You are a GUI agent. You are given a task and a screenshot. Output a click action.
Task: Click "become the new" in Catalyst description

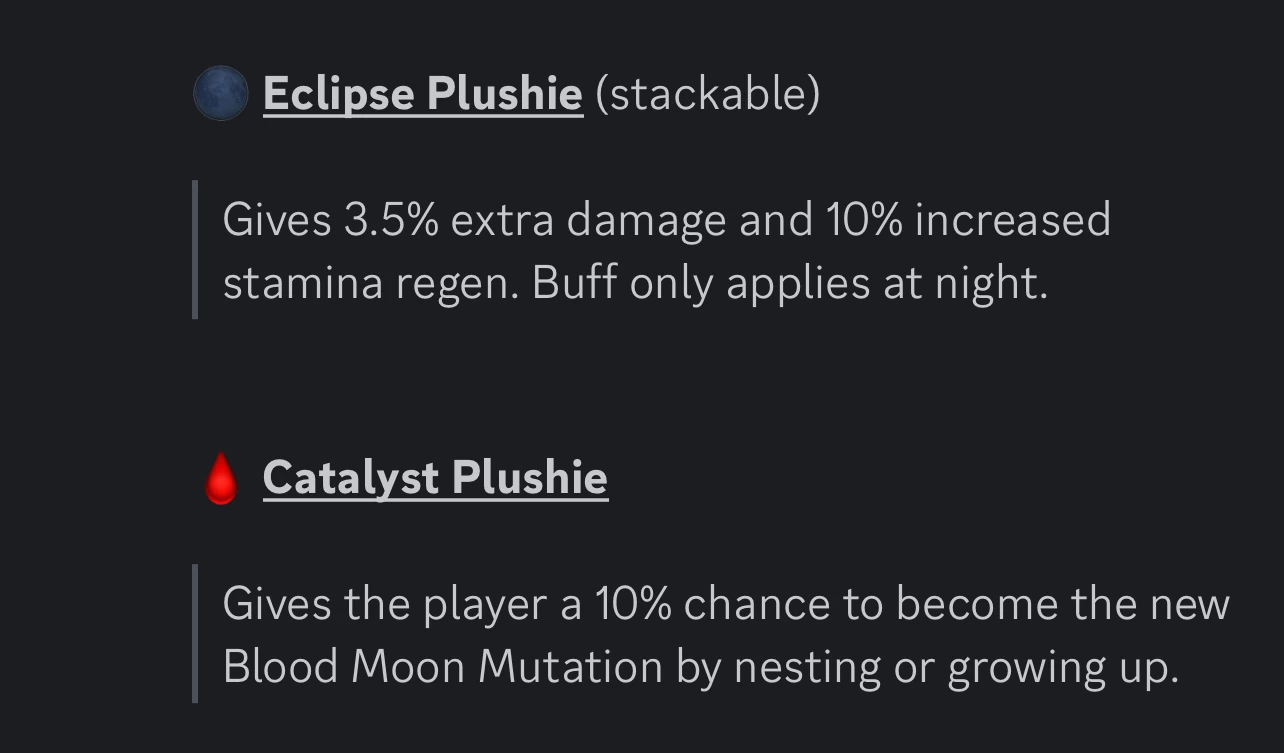point(1062,604)
